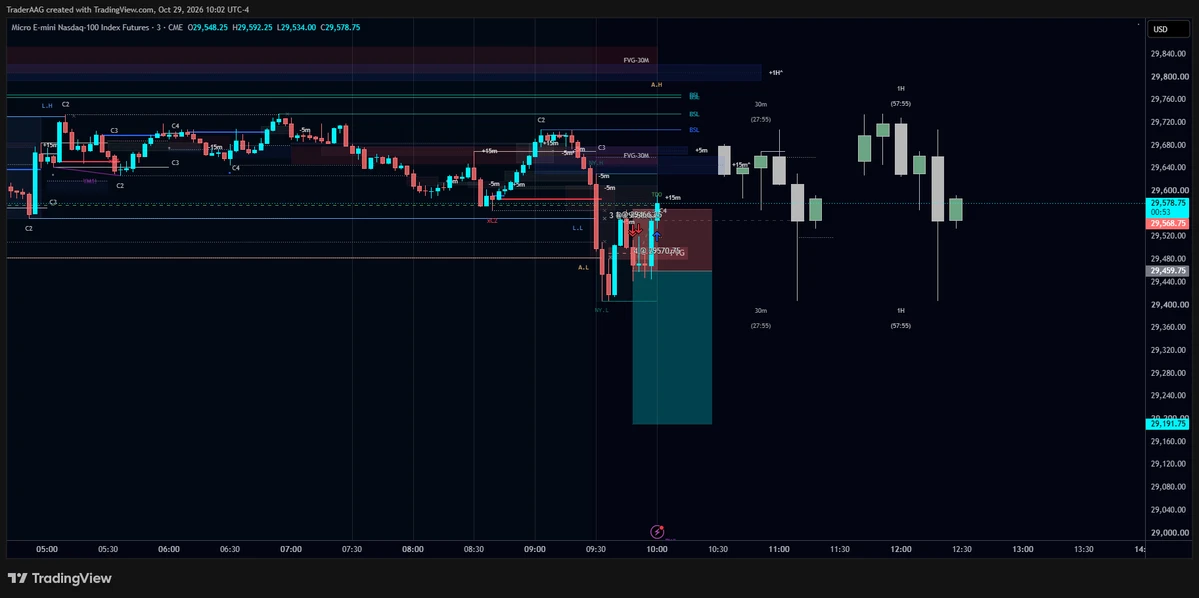This screenshot has height=598, width=1199.
Task: Select the red 29,568.75 price label
Action: [x=1168, y=223]
